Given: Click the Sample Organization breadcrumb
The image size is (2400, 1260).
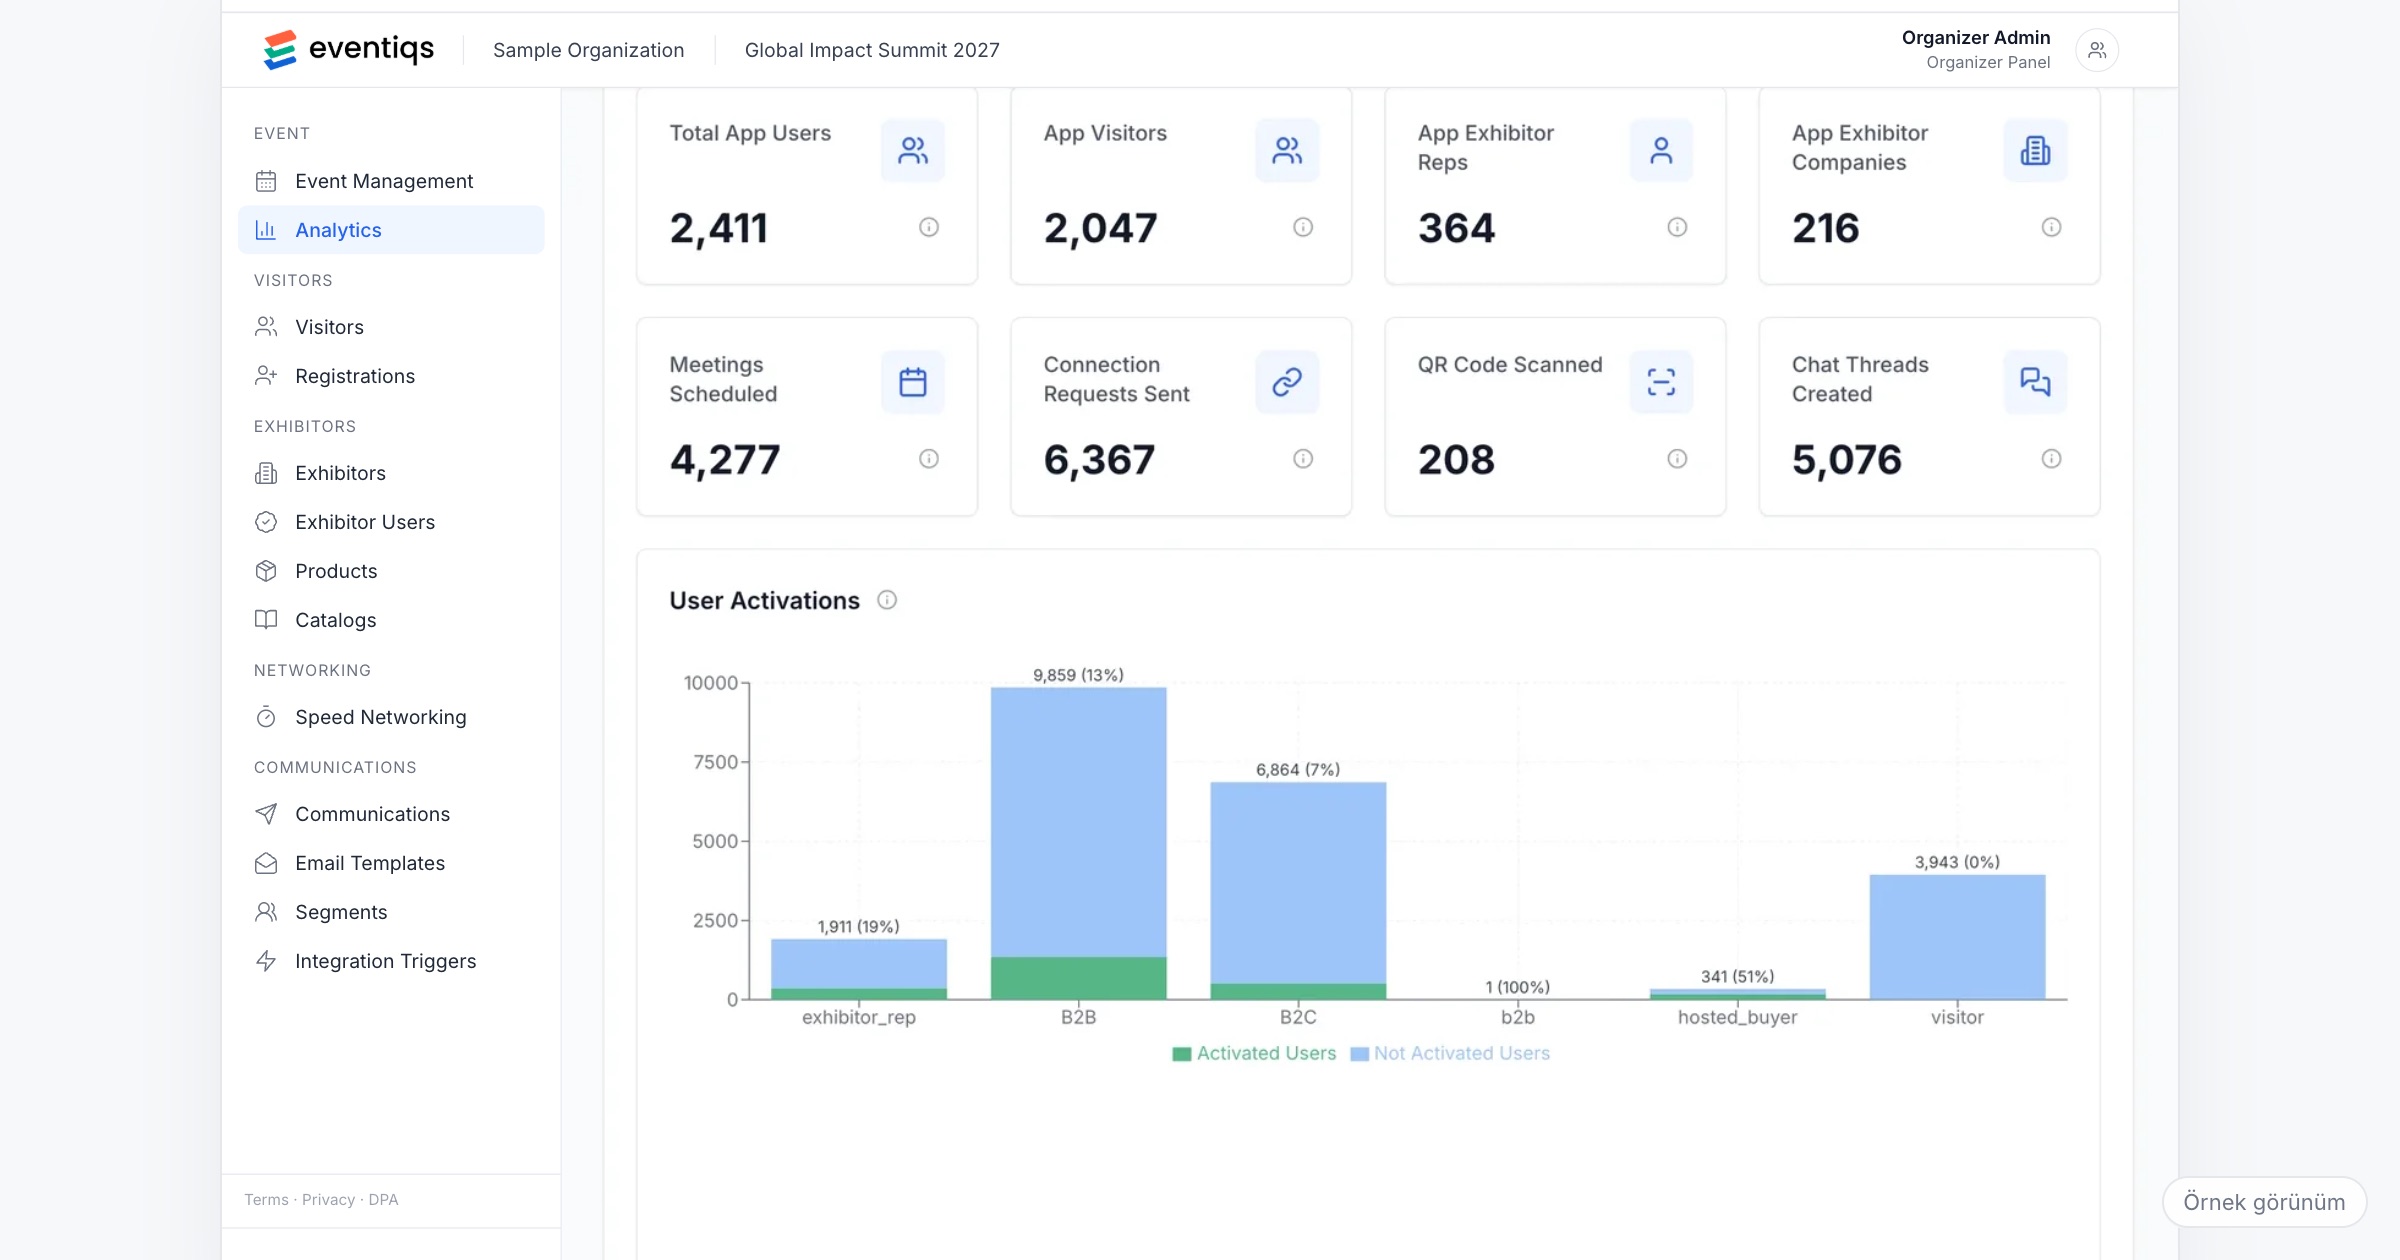Looking at the screenshot, I should pyautogui.click(x=588, y=50).
